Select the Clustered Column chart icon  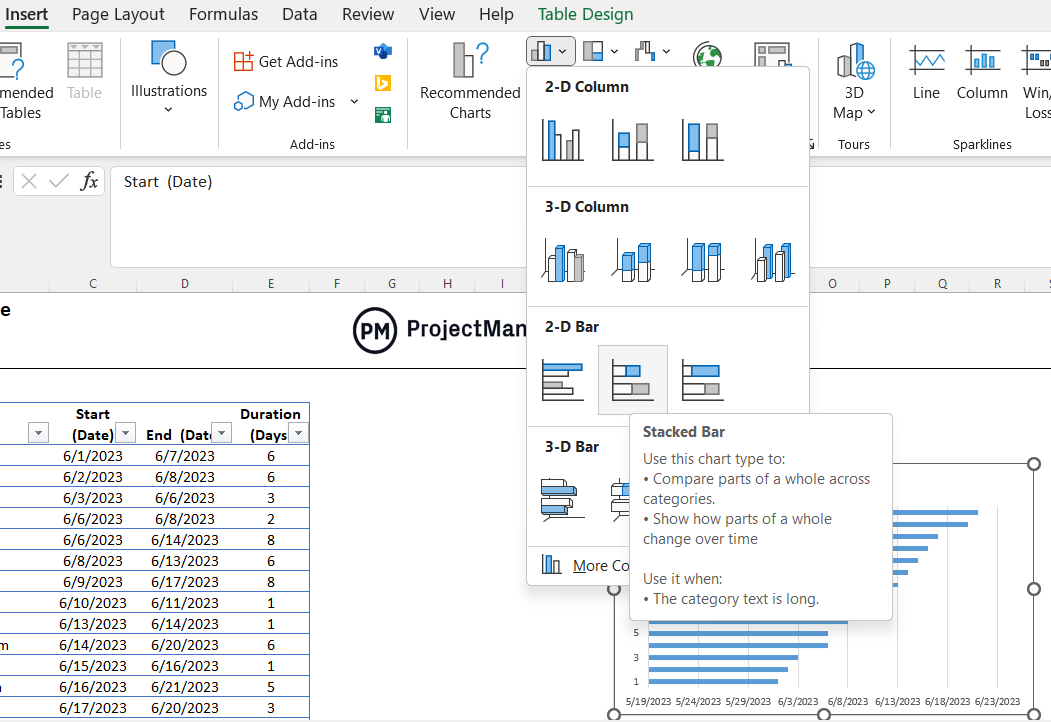[562, 140]
